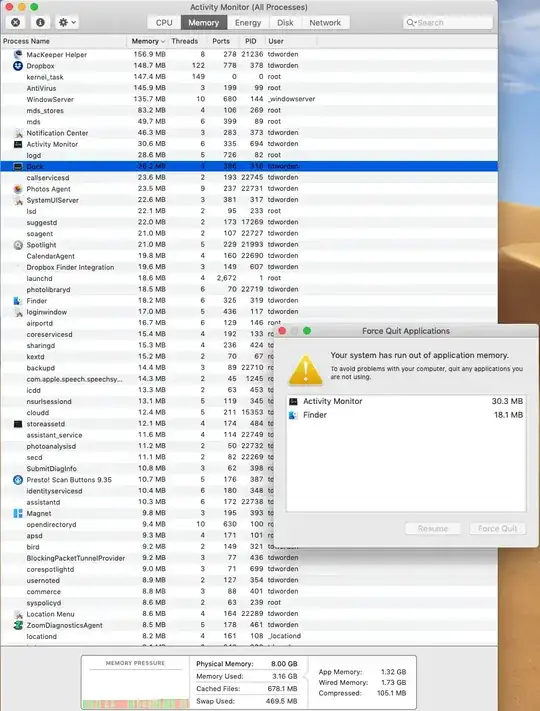Select the Dropbox process icon
The height and width of the screenshot is (711, 540).
click(18, 66)
